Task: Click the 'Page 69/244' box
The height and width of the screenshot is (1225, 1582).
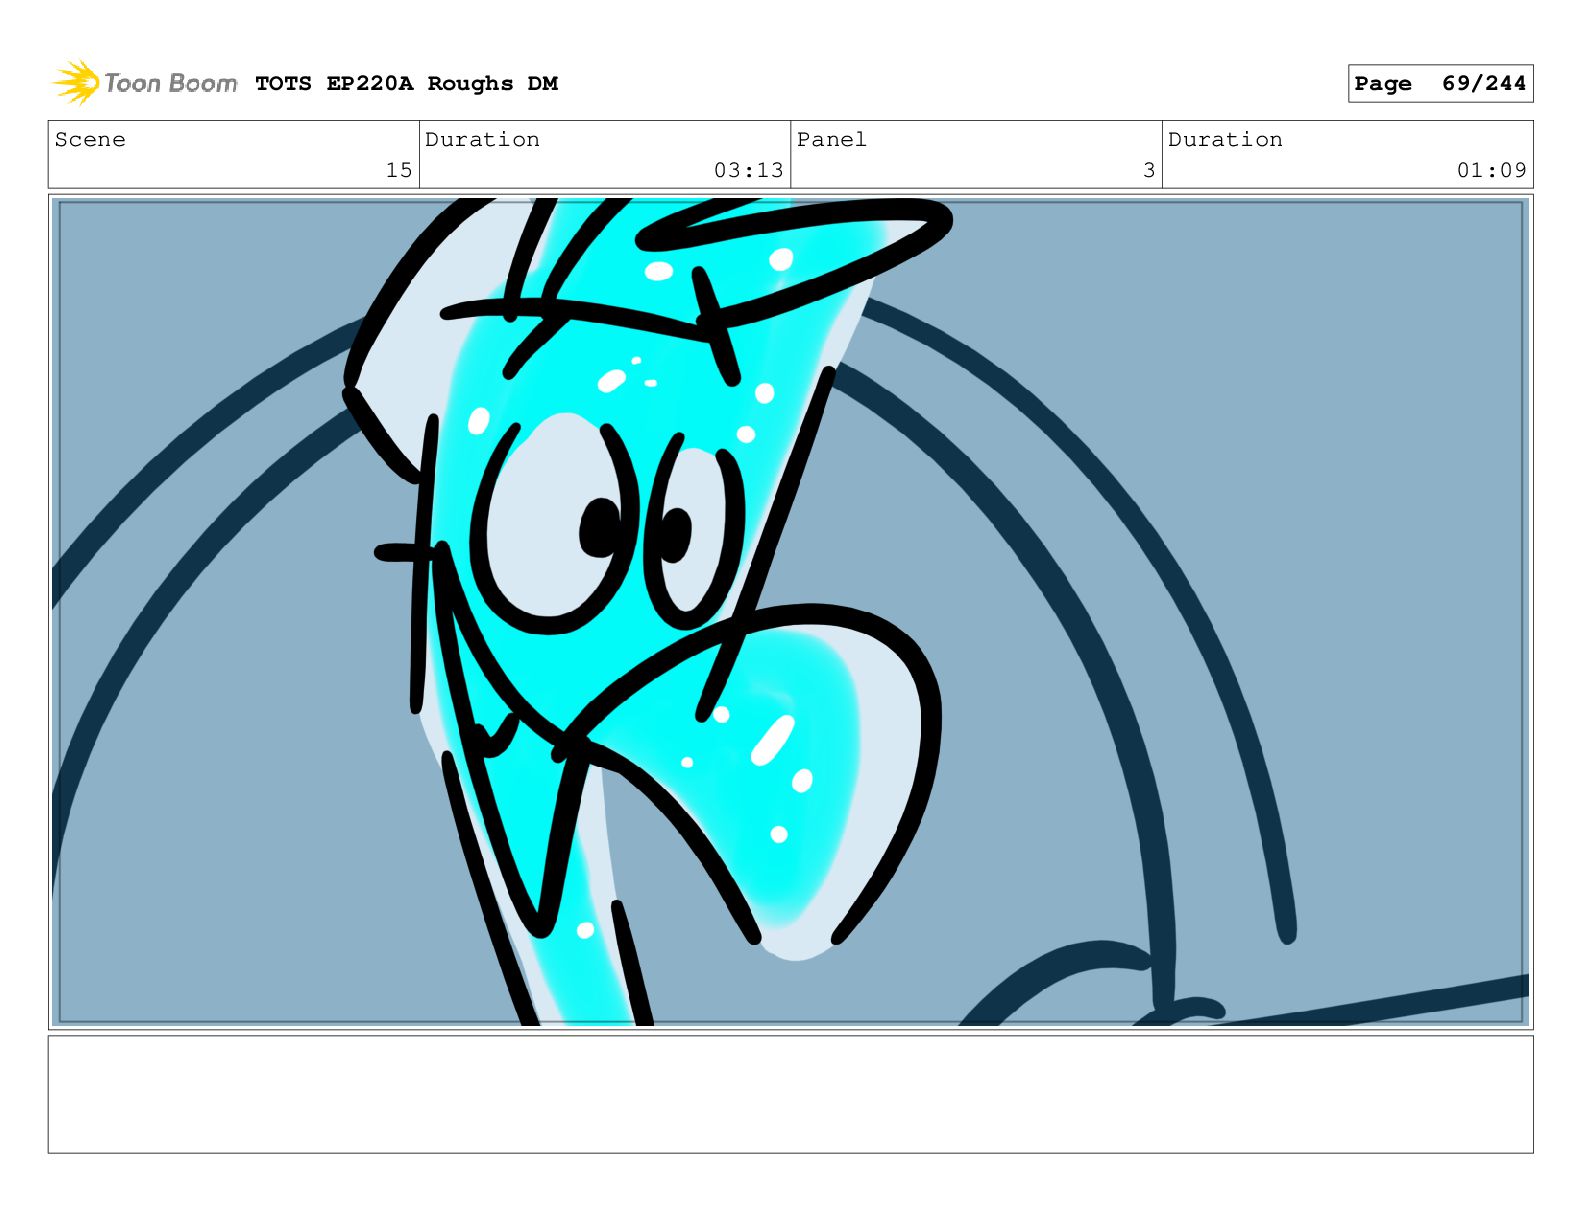Action: pyautogui.click(x=1440, y=84)
